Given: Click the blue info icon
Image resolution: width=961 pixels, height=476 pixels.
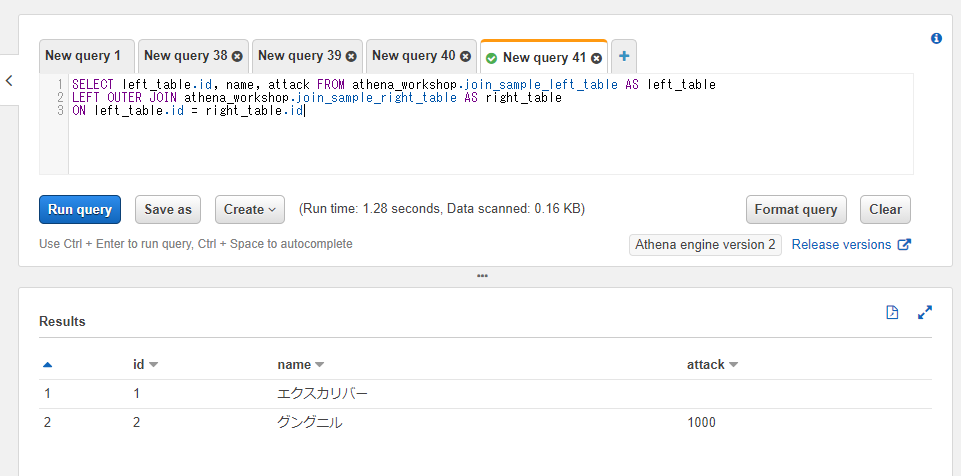Looking at the screenshot, I should pyautogui.click(x=937, y=38).
